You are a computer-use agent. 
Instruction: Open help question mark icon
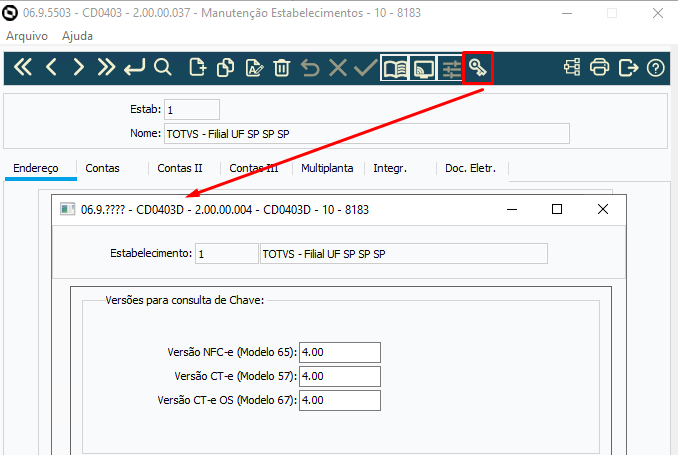656,68
